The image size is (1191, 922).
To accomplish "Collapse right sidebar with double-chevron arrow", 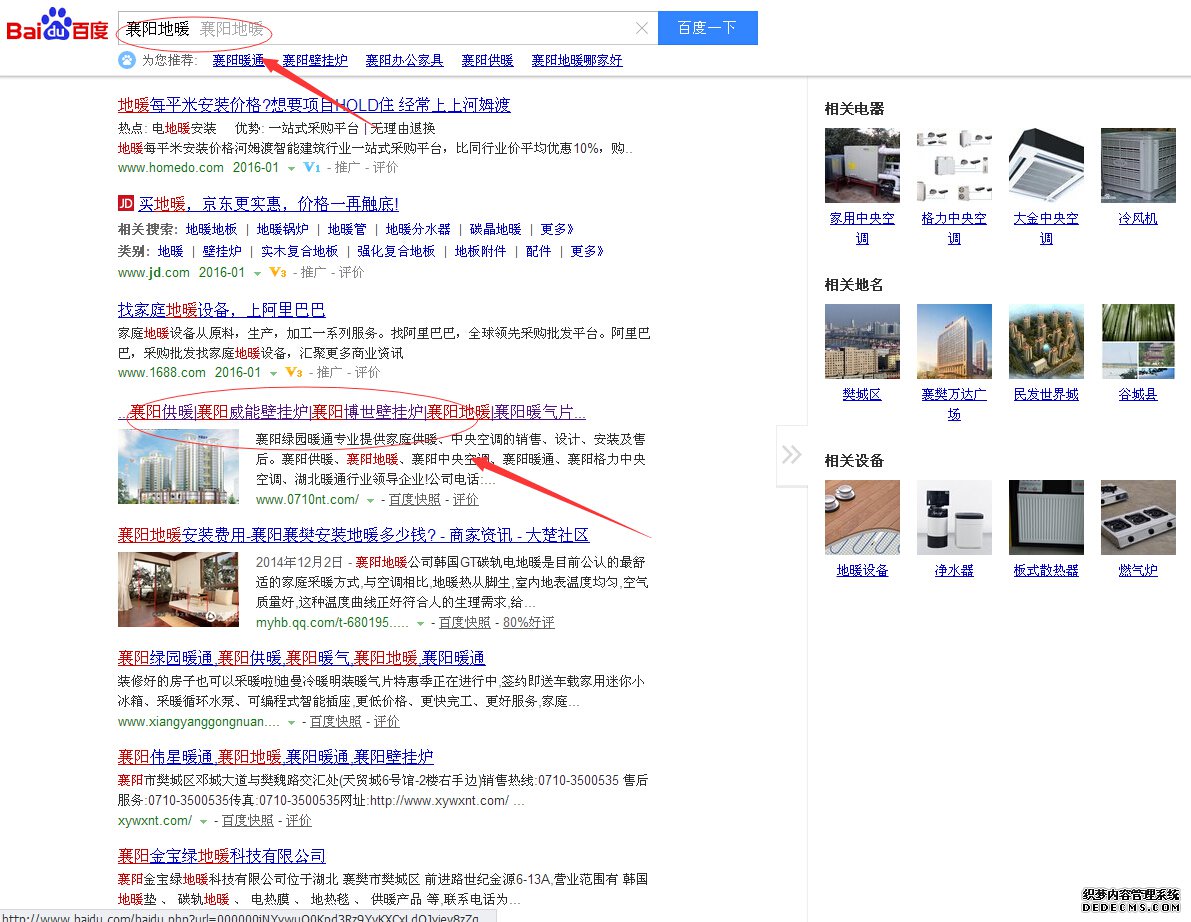I will pyautogui.click(x=791, y=455).
